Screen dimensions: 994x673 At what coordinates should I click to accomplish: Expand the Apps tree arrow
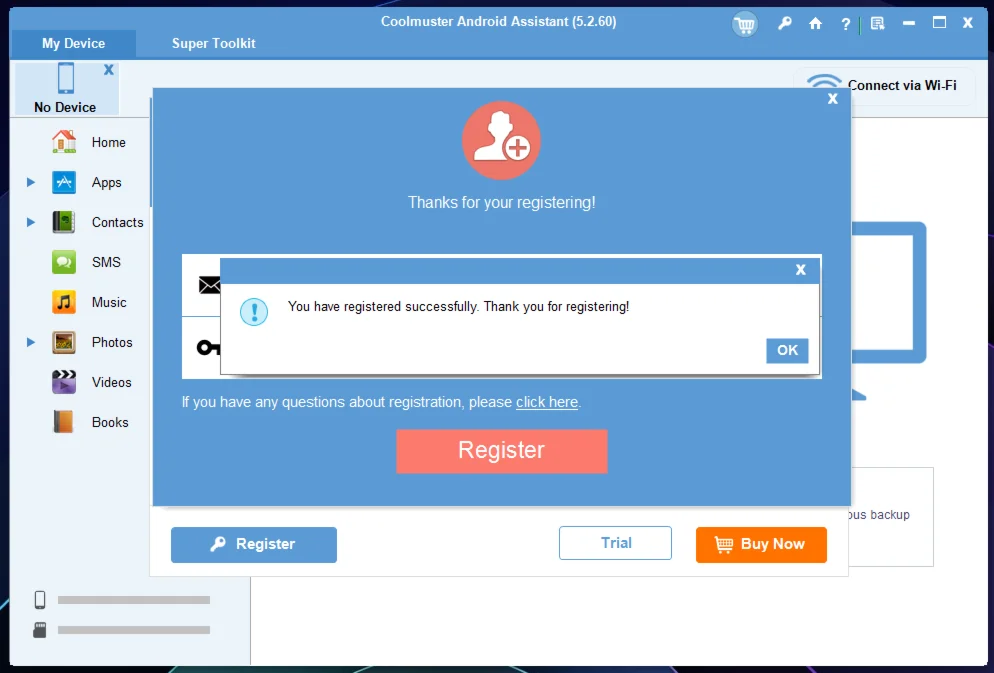point(30,183)
